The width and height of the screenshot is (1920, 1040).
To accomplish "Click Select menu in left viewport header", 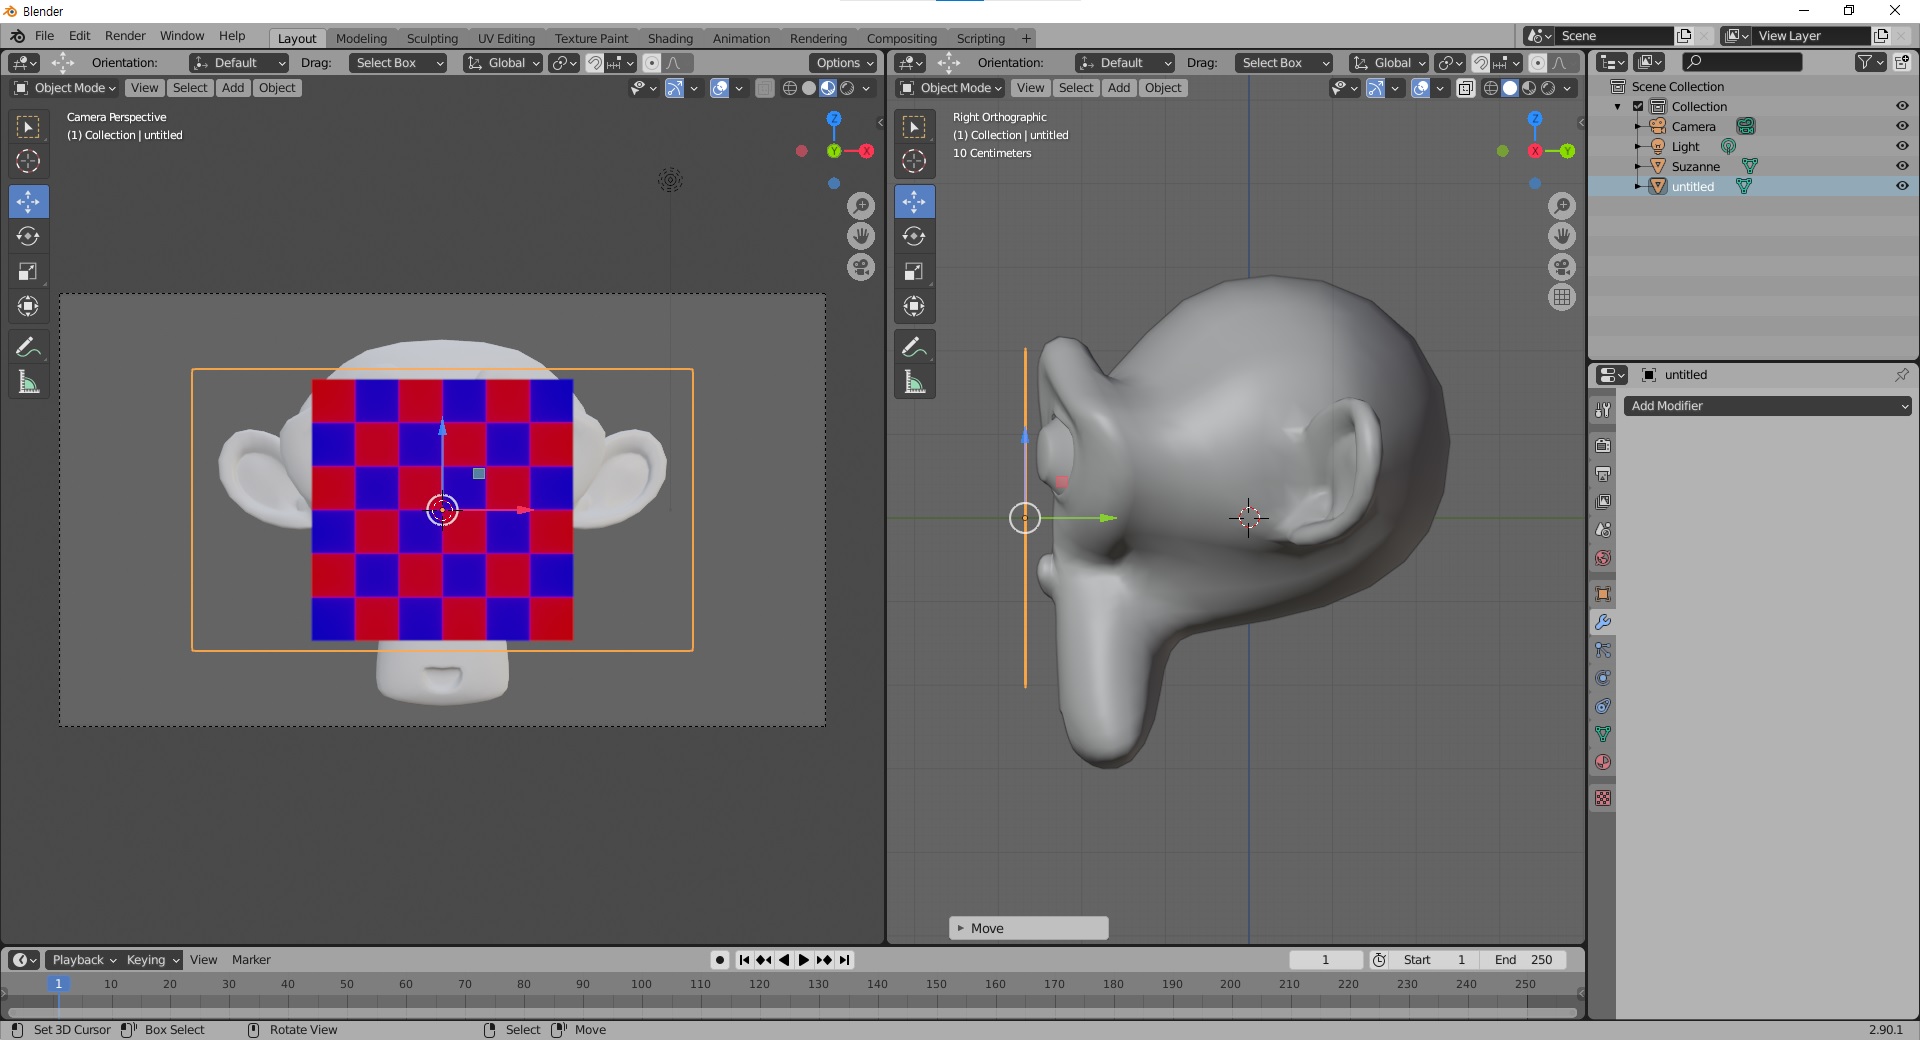I will coord(190,88).
